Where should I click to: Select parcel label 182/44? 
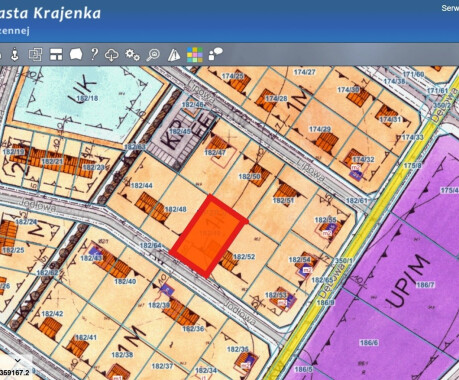[x=142, y=185]
